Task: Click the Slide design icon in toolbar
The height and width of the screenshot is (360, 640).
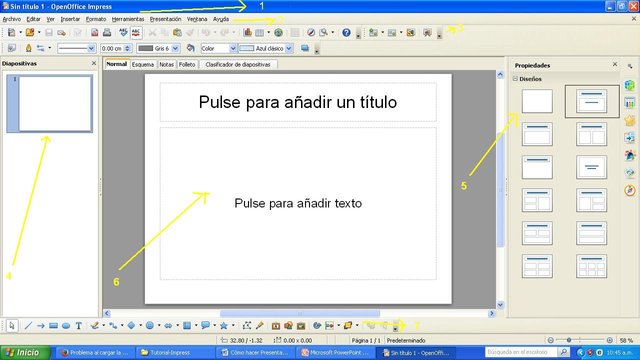Action: pos(411,32)
